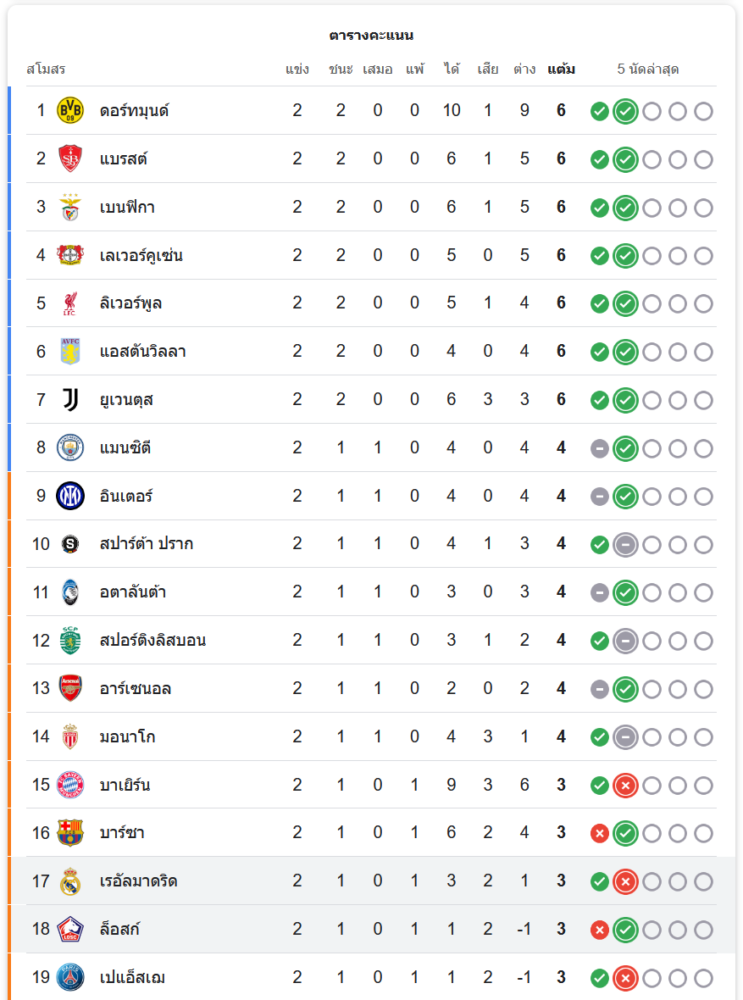This screenshot has height=1000, width=743.
Task: Click Bayern's red loss result icon
Action: (x=626, y=785)
